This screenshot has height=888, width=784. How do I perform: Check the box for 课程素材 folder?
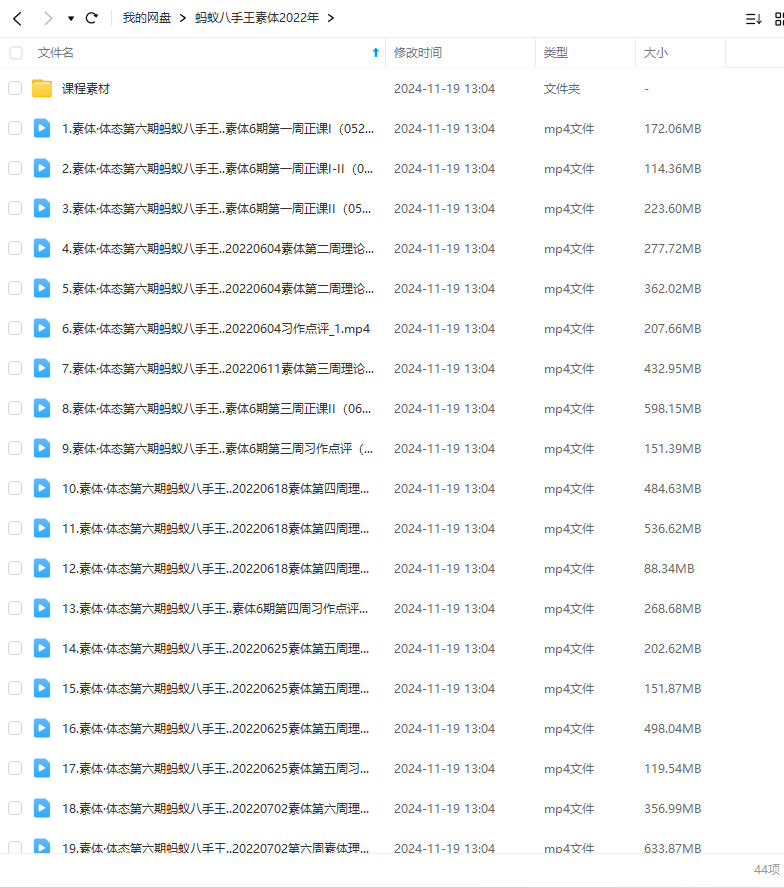pyautogui.click(x=15, y=88)
